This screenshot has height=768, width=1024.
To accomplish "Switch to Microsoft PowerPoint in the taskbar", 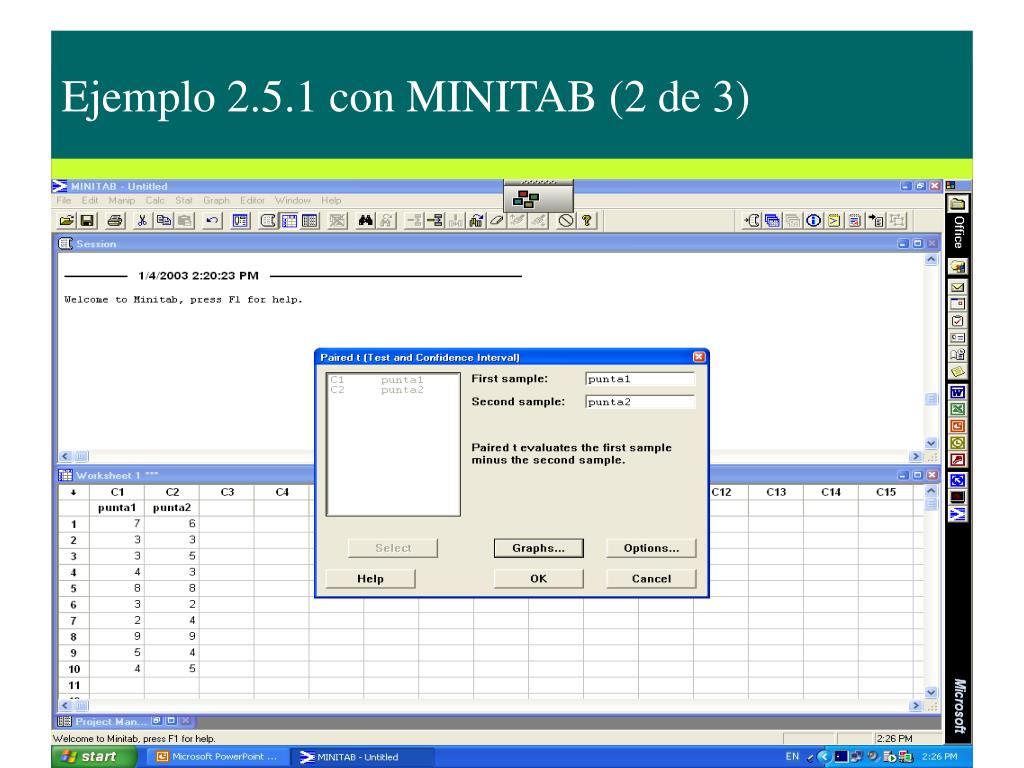I will [216, 757].
